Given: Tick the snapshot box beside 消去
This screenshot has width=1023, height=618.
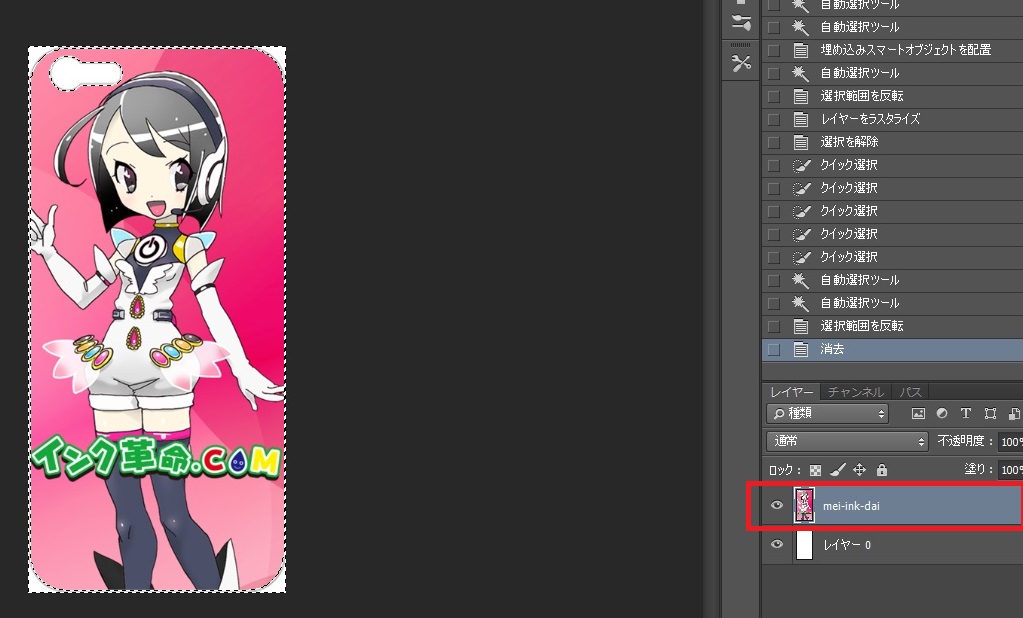Looking at the screenshot, I should (774, 350).
